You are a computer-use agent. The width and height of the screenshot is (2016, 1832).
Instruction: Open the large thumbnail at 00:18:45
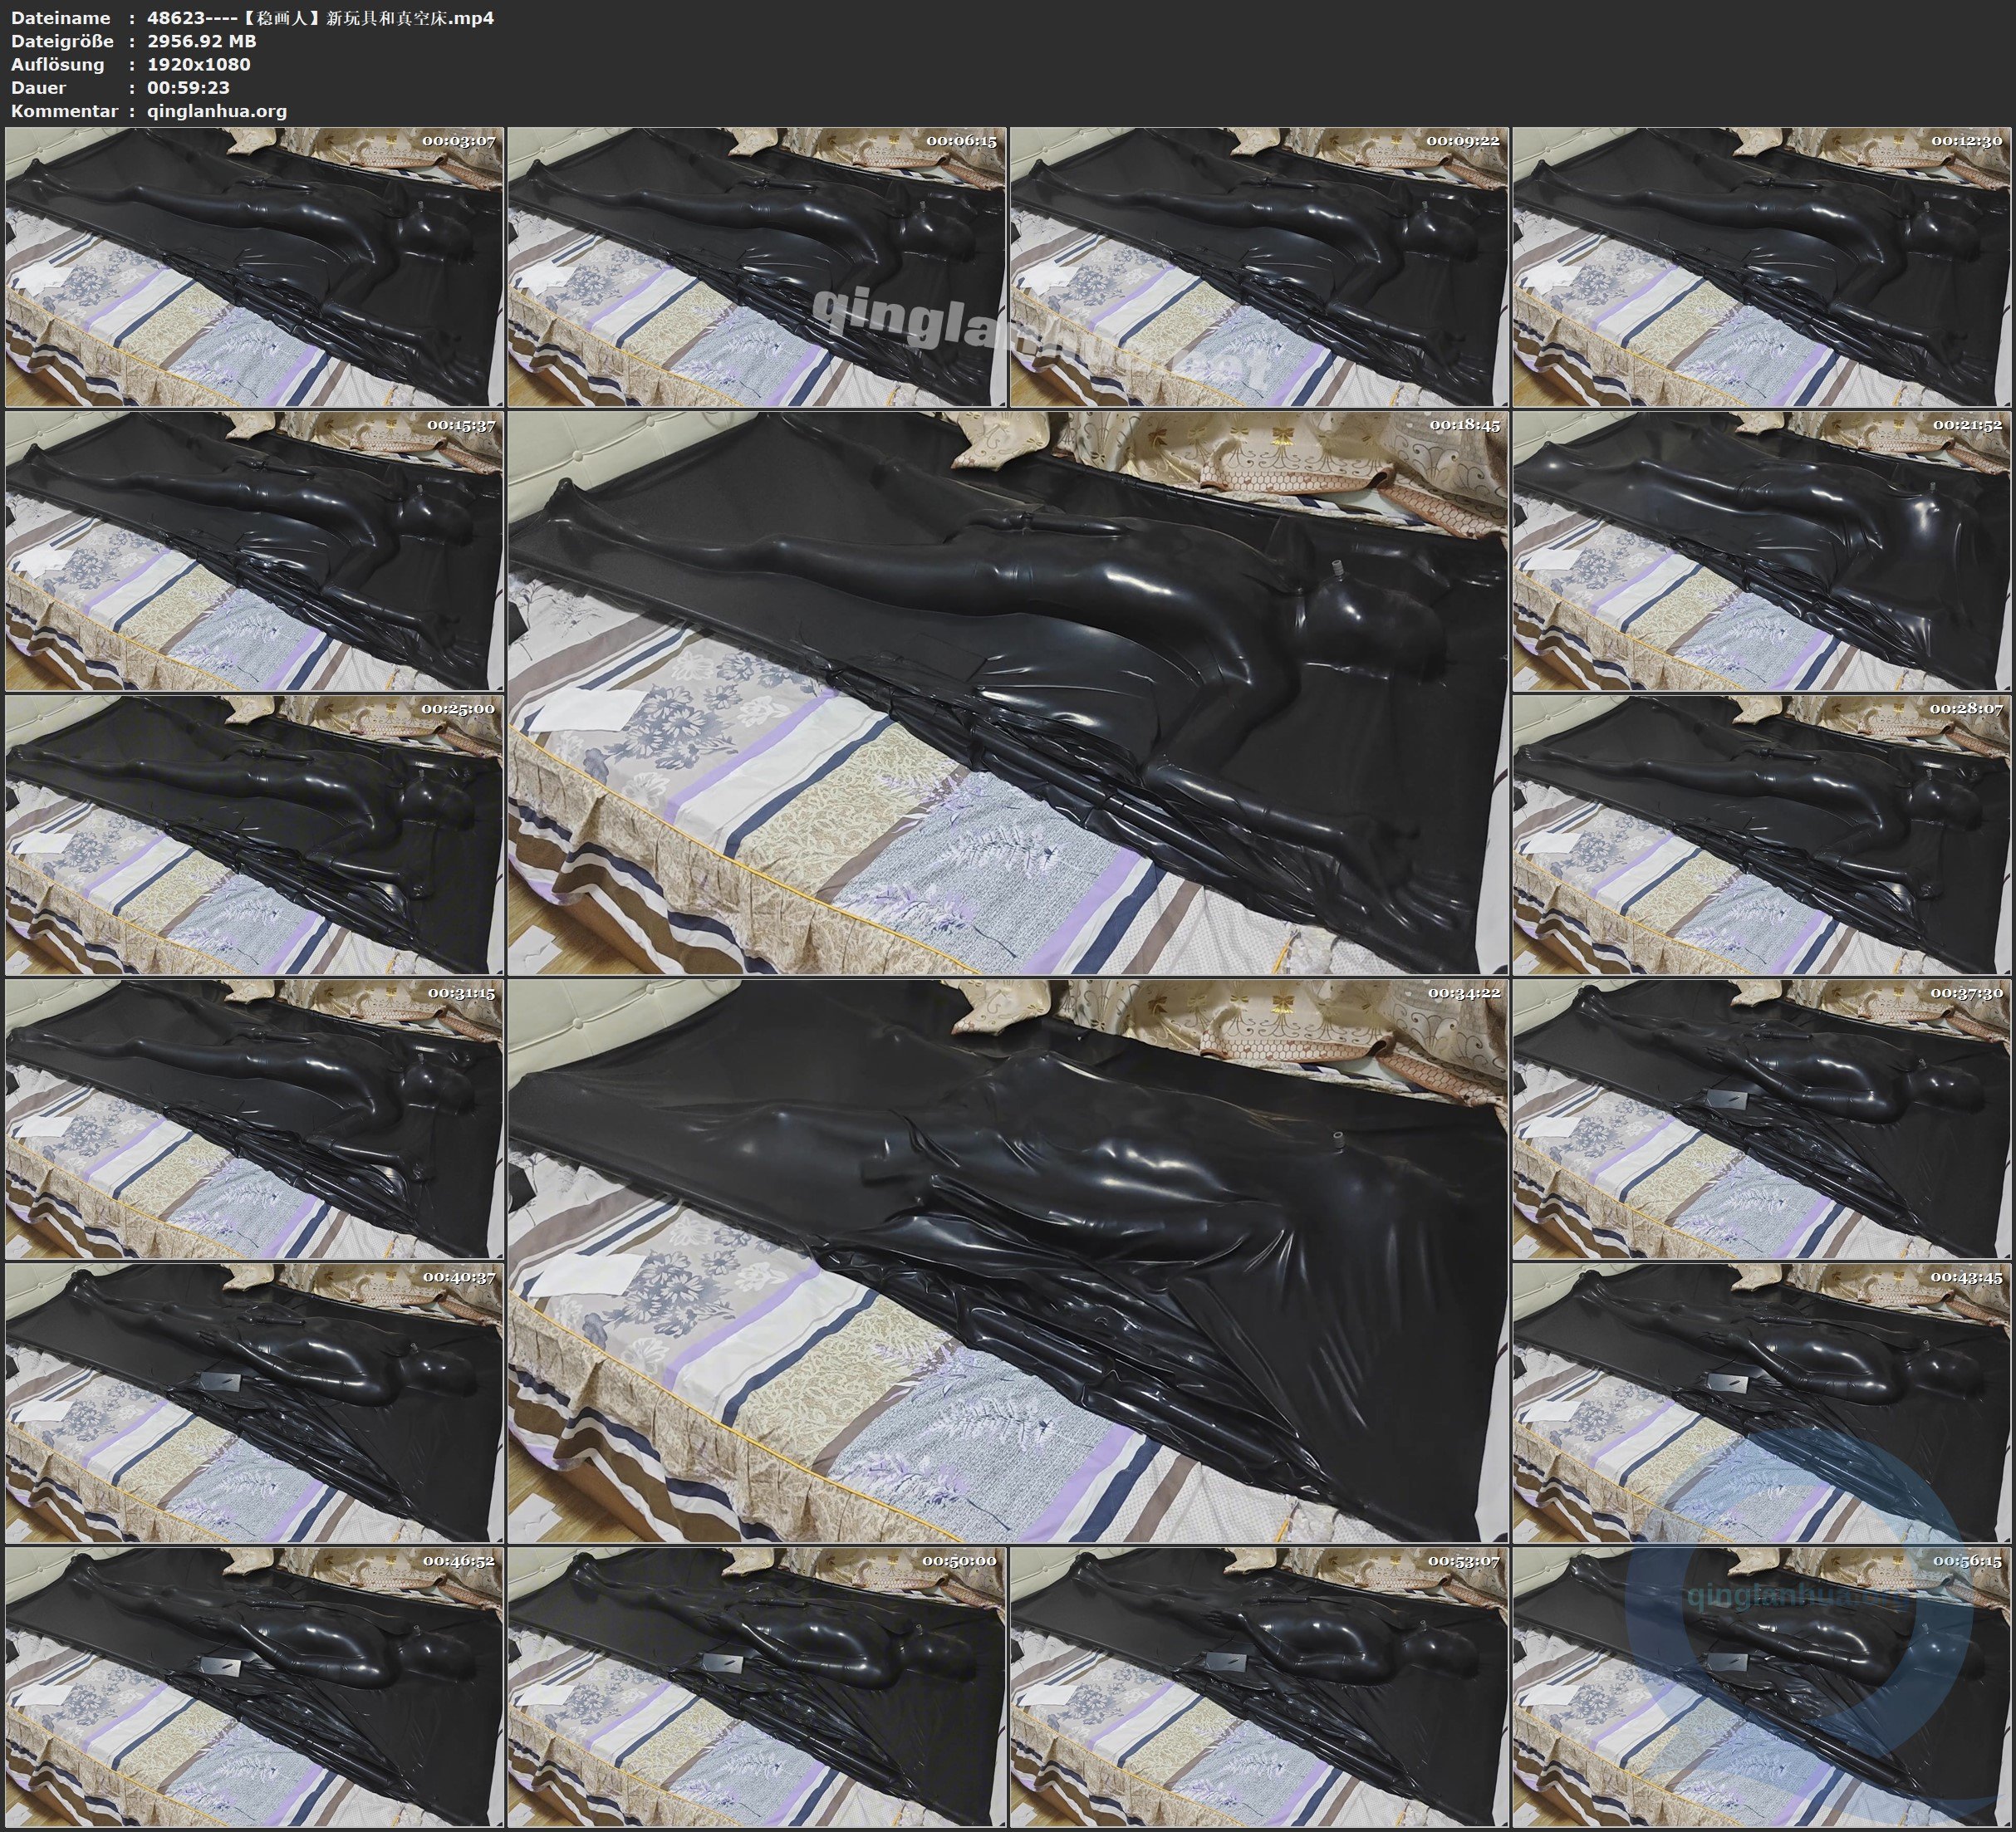(x=1008, y=692)
